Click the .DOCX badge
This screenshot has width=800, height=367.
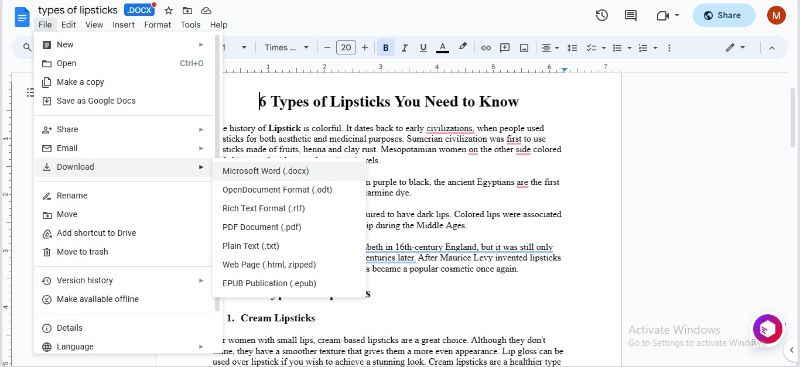tap(139, 10)
